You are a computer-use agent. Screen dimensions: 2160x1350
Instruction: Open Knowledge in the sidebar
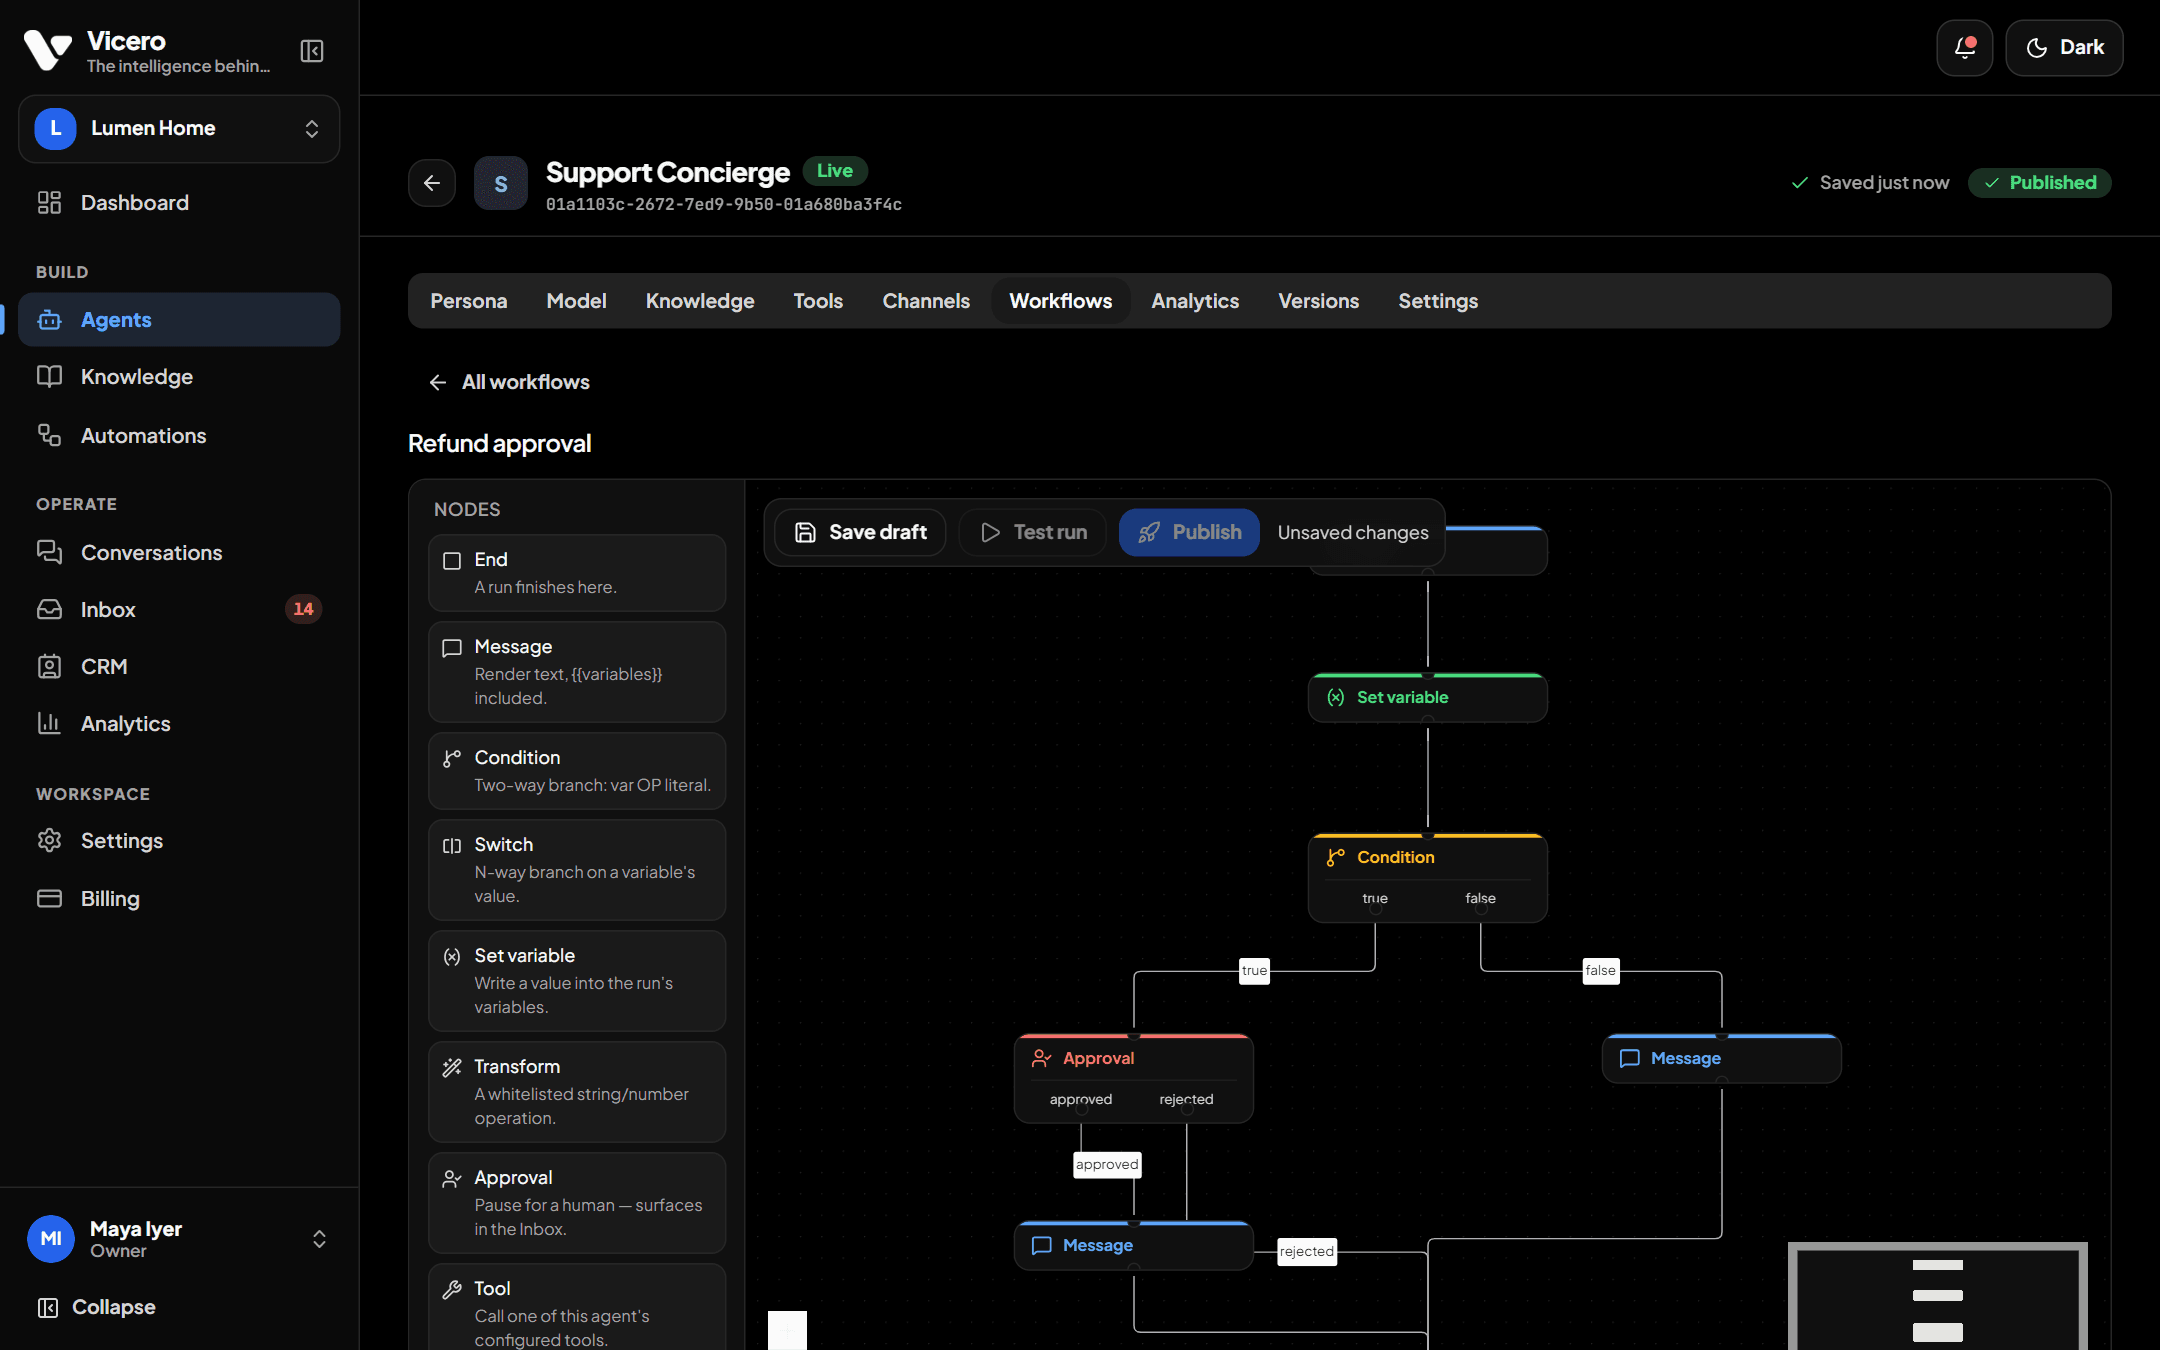179,377
